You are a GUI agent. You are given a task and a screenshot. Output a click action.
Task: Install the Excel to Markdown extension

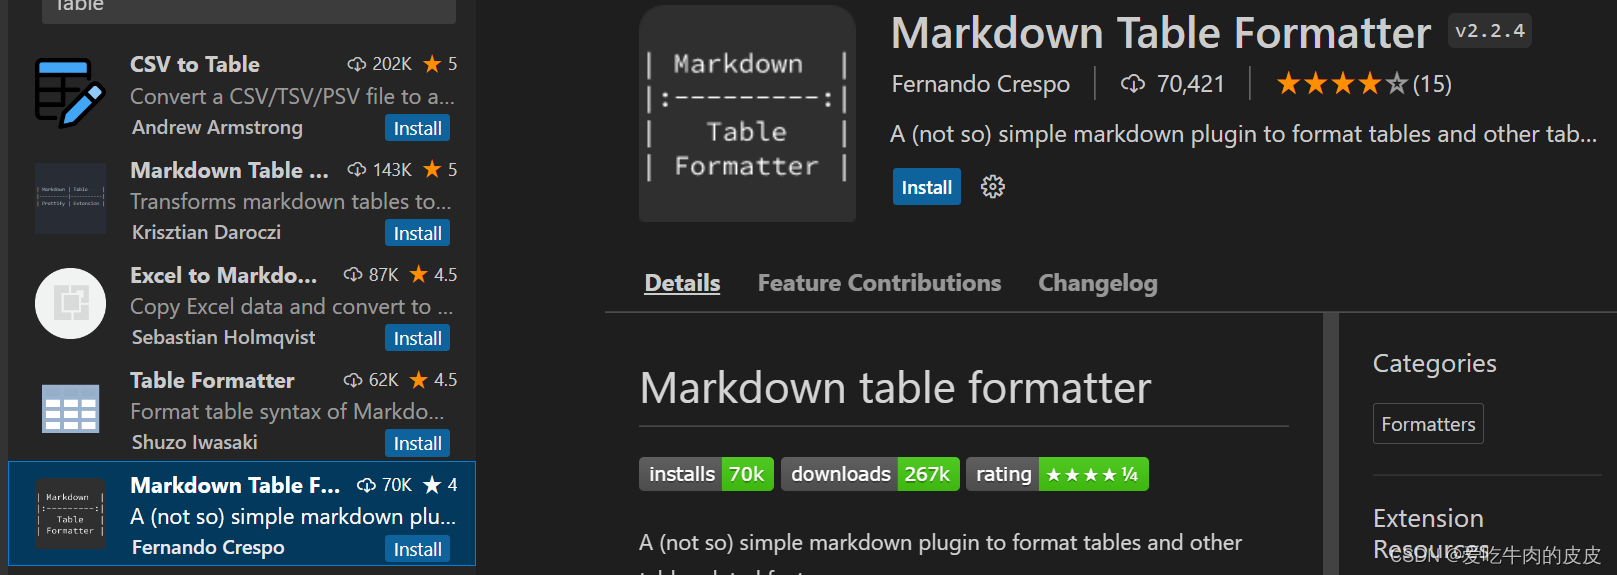click(417, 338)
